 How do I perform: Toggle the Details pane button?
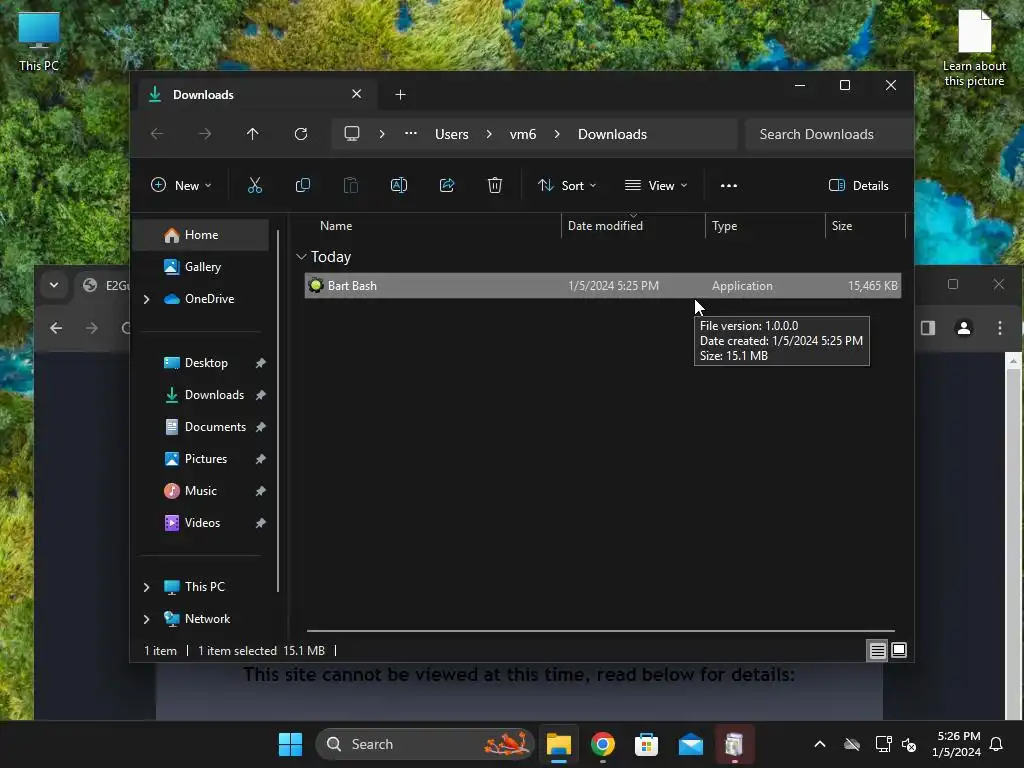click(x=859, y=185)
